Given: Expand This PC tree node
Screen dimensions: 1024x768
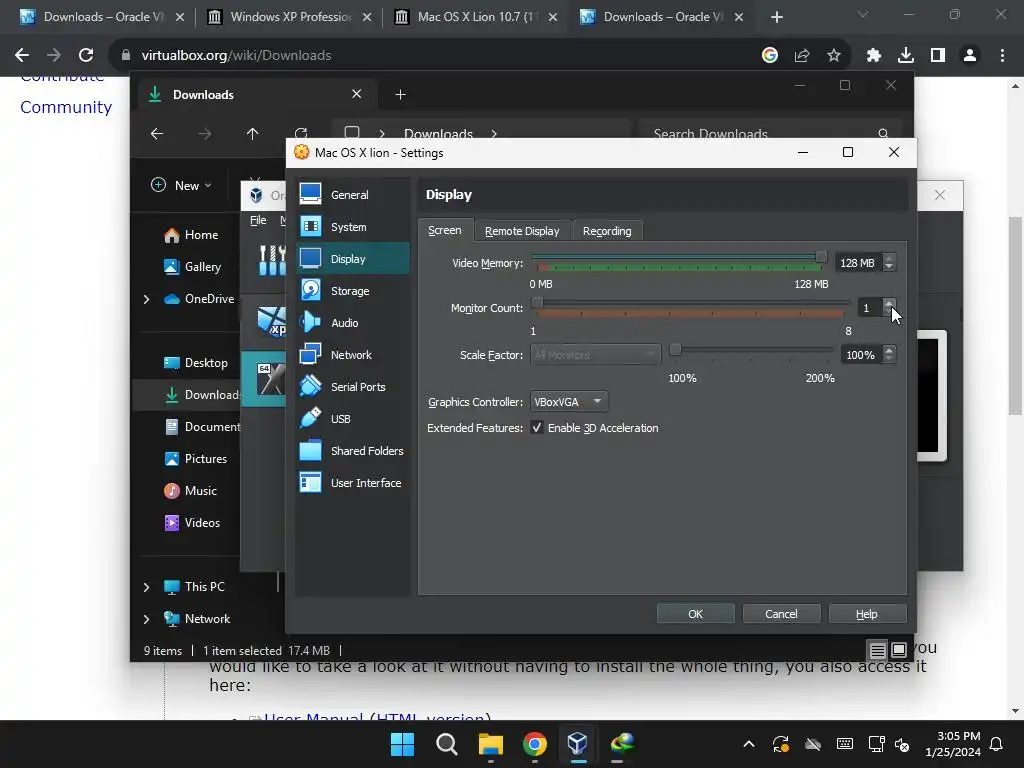Looking at the screenshot, I should [x=146, y=587].
